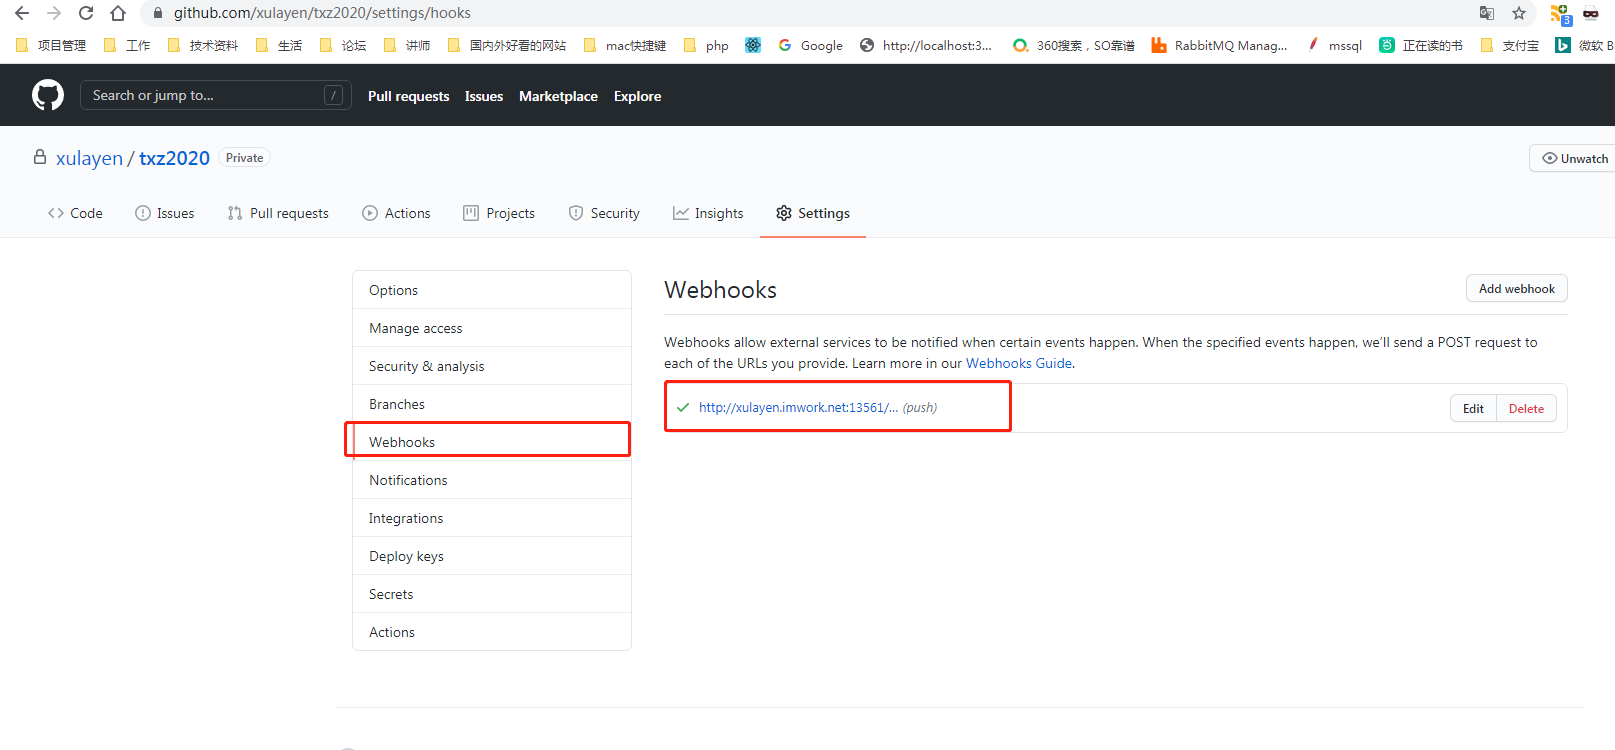Open the RSS feed extension with badge 3

[1560, 14]
